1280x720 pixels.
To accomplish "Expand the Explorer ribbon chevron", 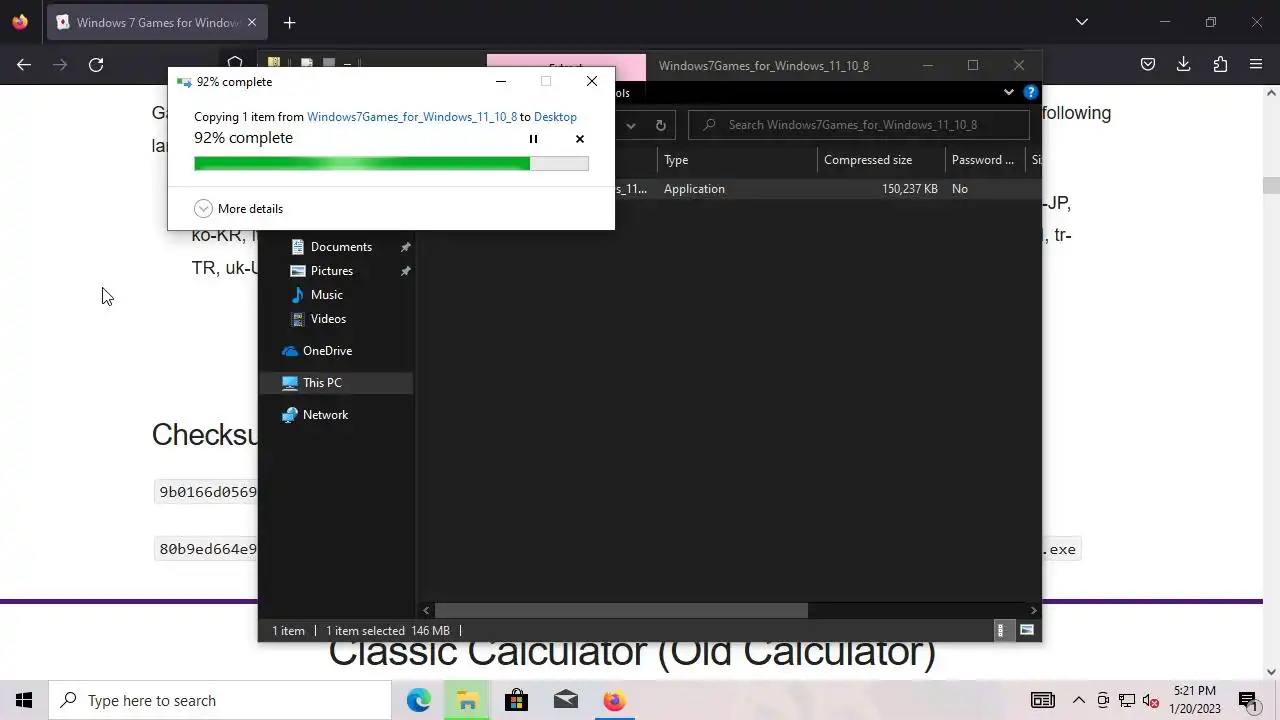I will pos(1008,93).
